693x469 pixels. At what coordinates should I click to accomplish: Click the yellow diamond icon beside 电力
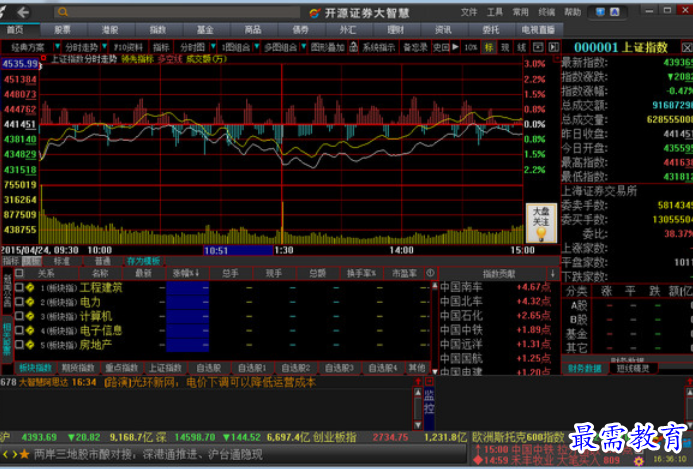point(30,302)
